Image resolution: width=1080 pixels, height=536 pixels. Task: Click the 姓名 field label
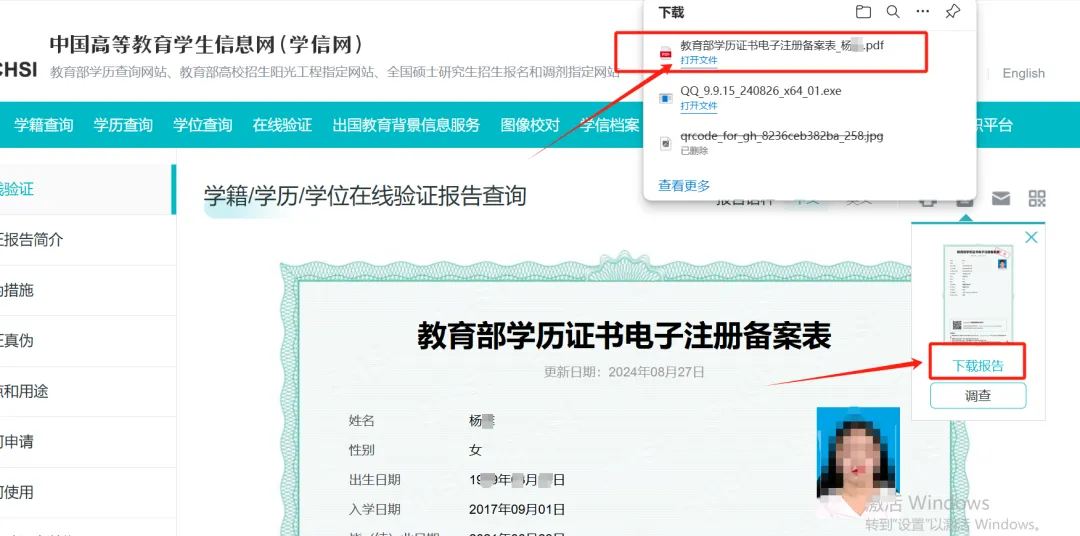tap(362, 420)
